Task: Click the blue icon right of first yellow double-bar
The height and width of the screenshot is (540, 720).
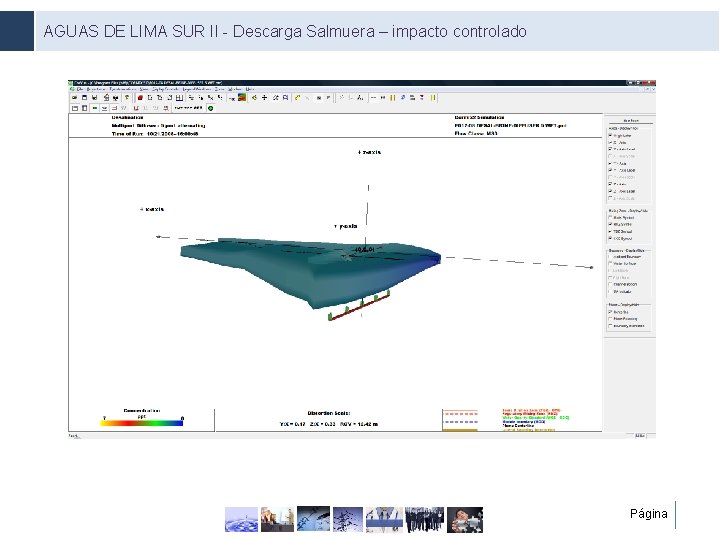Action: coord(403,98)
